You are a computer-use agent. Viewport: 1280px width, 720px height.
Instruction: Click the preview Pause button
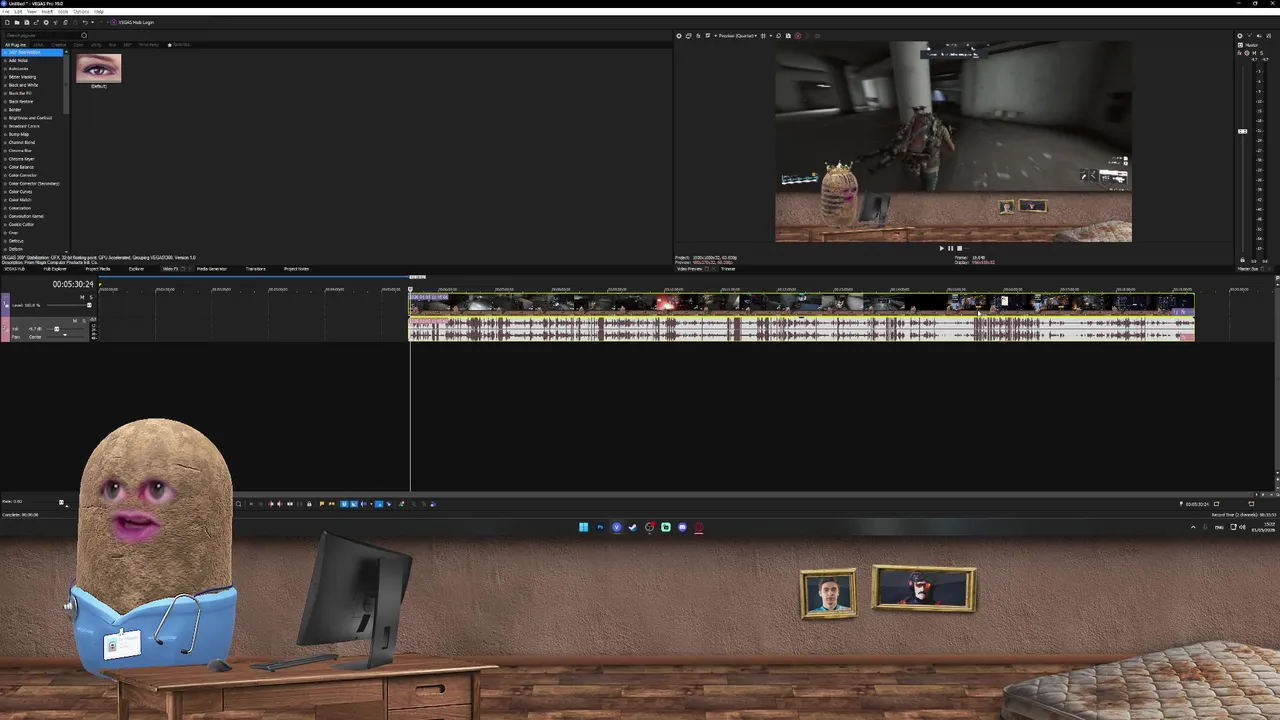[950, 248]
